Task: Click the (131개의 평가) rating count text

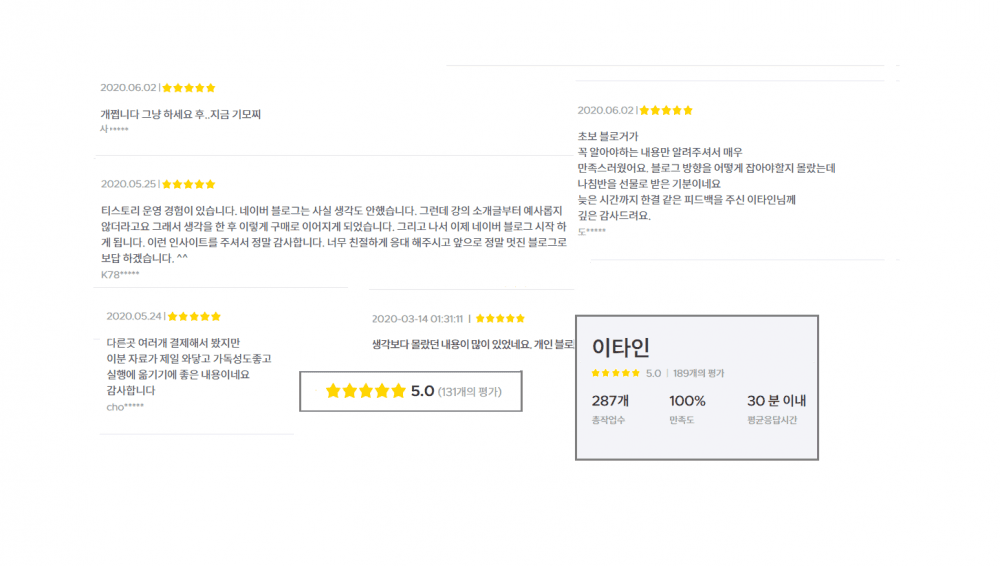Action: 470,391
